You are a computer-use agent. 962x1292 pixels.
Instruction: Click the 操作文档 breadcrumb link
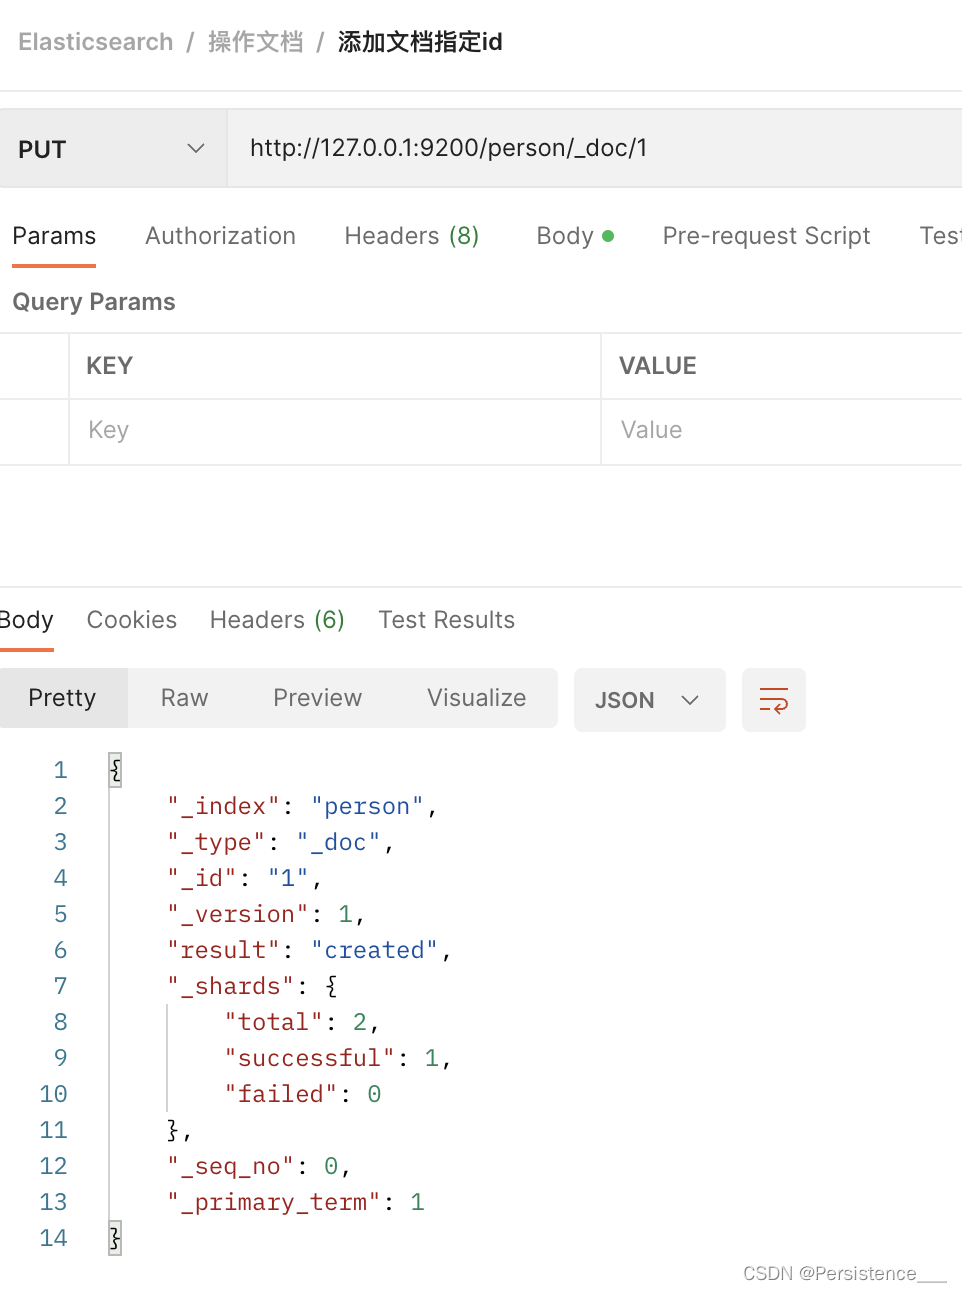[x=255, y=42]
